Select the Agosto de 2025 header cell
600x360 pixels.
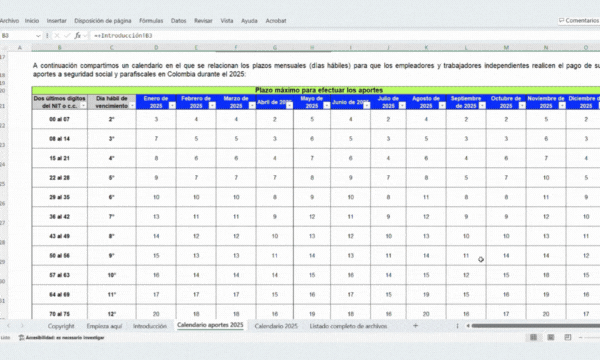(x=426, y=102)
